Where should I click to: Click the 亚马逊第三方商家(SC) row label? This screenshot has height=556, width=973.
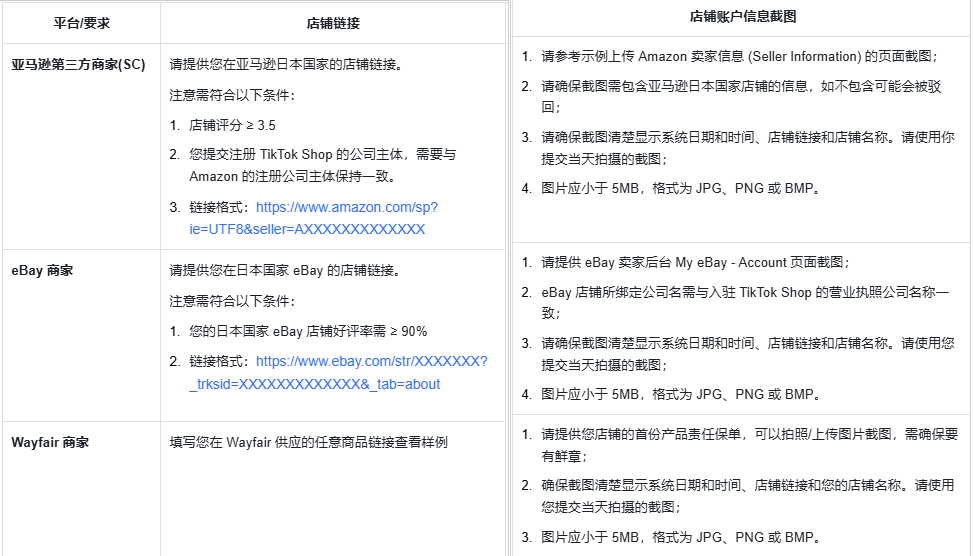pyautogui.click(x=78, y=65)
